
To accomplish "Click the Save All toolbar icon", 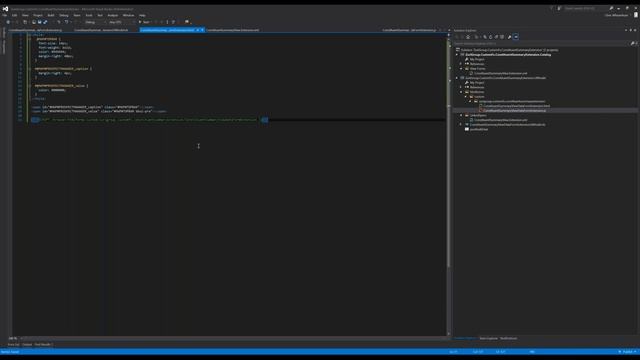I will click(45, 22).
